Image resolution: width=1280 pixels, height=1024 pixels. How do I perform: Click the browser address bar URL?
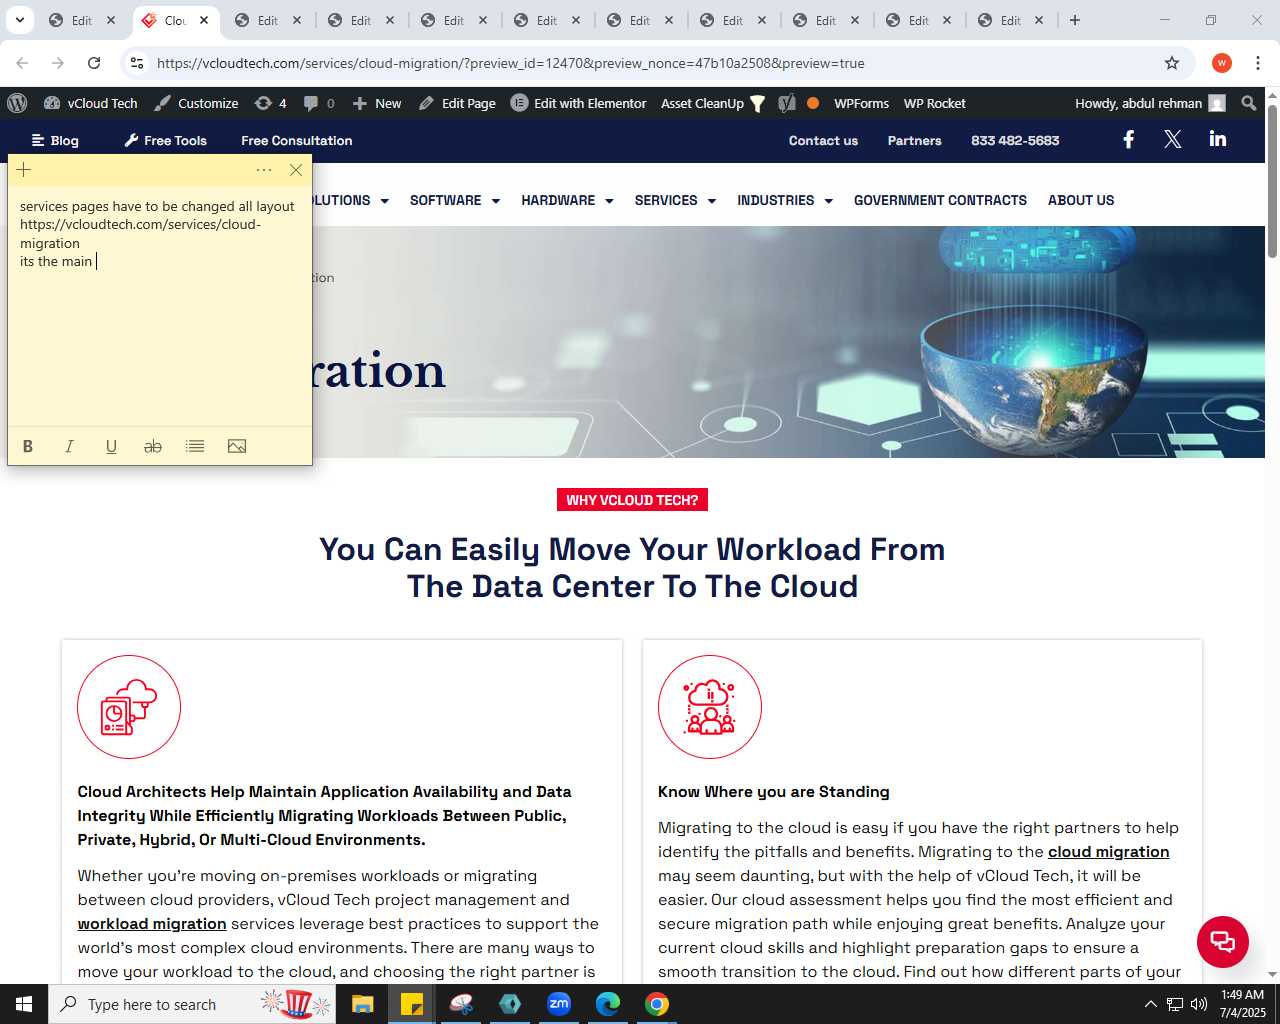(x=510, y=63)
